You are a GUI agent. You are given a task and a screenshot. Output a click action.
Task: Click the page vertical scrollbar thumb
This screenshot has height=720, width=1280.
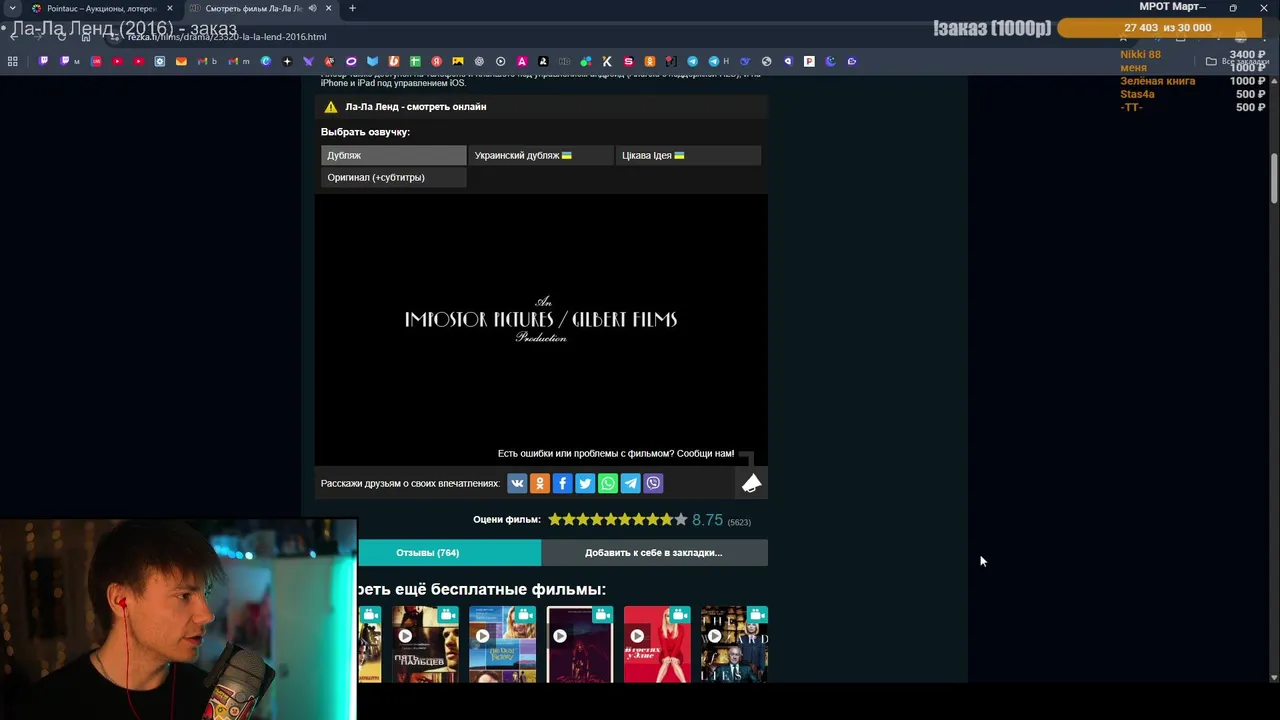point(1274,180)
